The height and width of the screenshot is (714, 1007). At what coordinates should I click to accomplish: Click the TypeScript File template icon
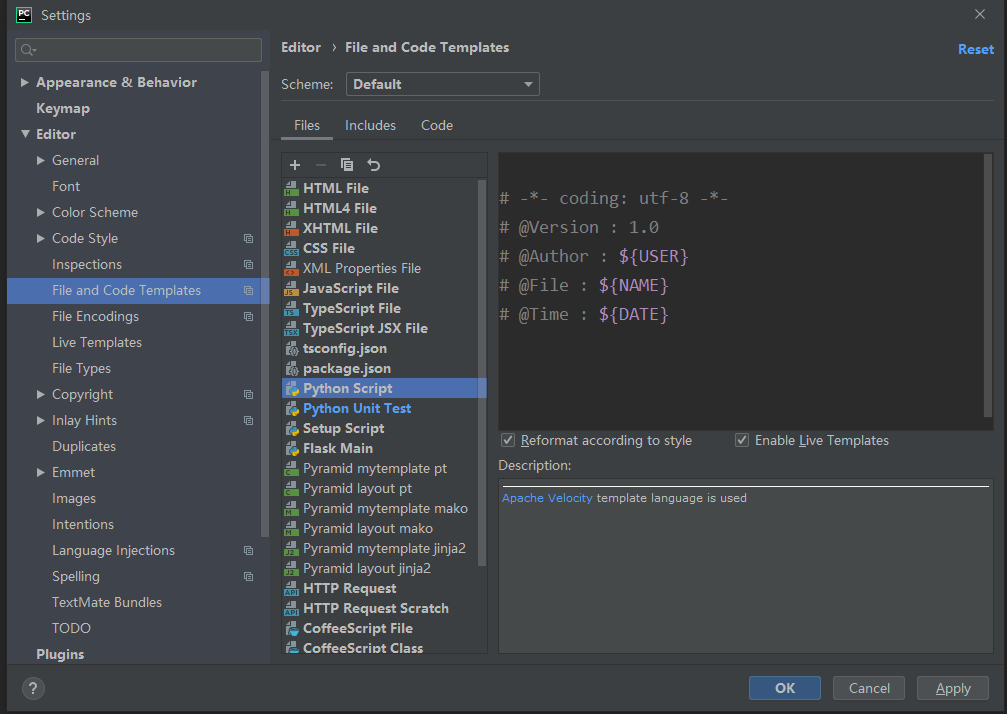click(292, 308)
